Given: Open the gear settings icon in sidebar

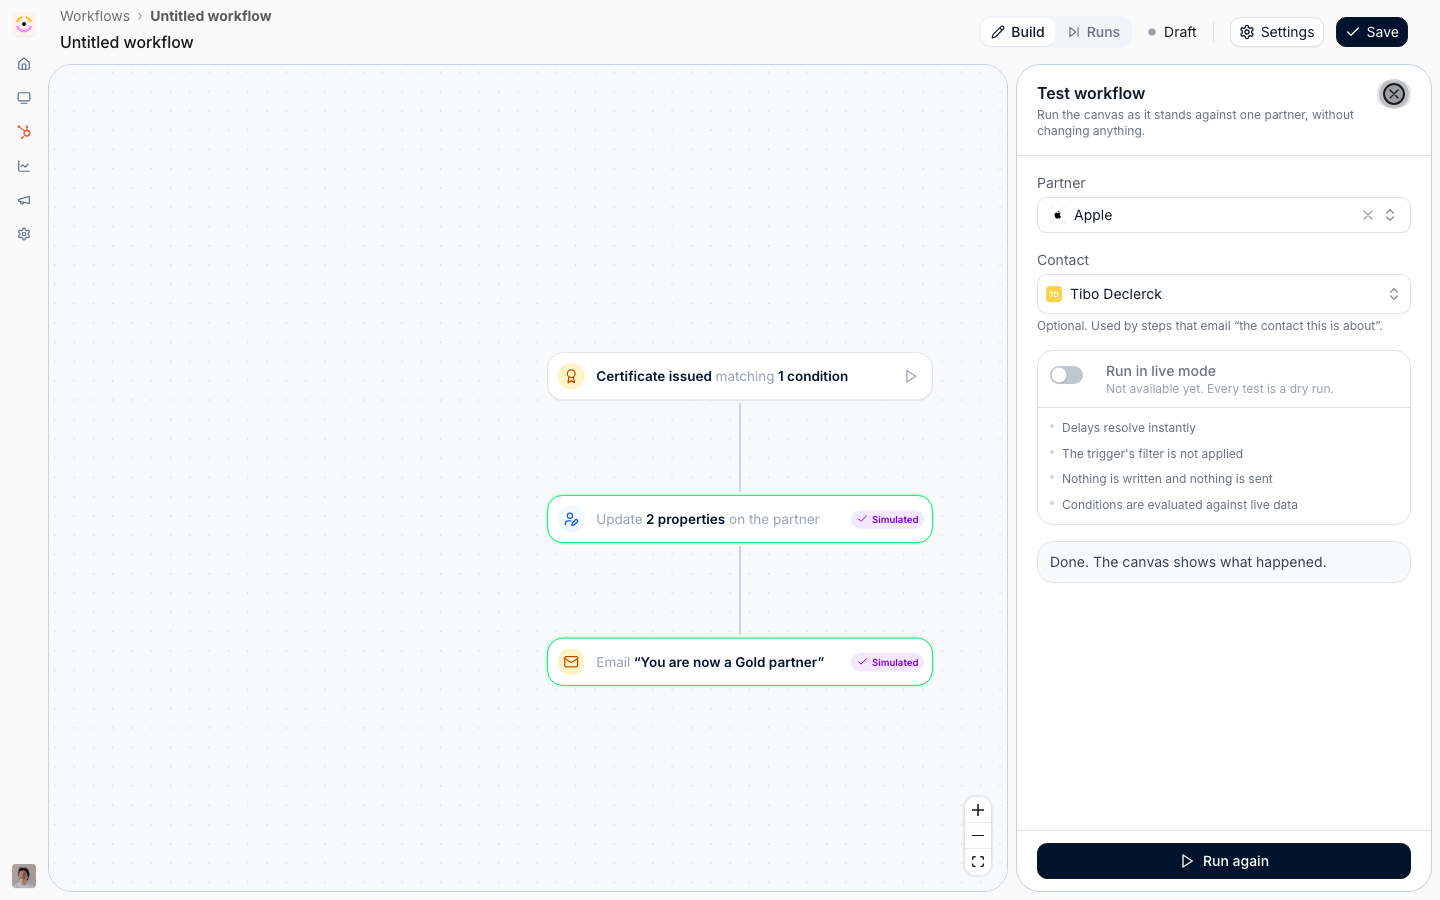Looking at the screenshot, I should click(x=24, y=234).
